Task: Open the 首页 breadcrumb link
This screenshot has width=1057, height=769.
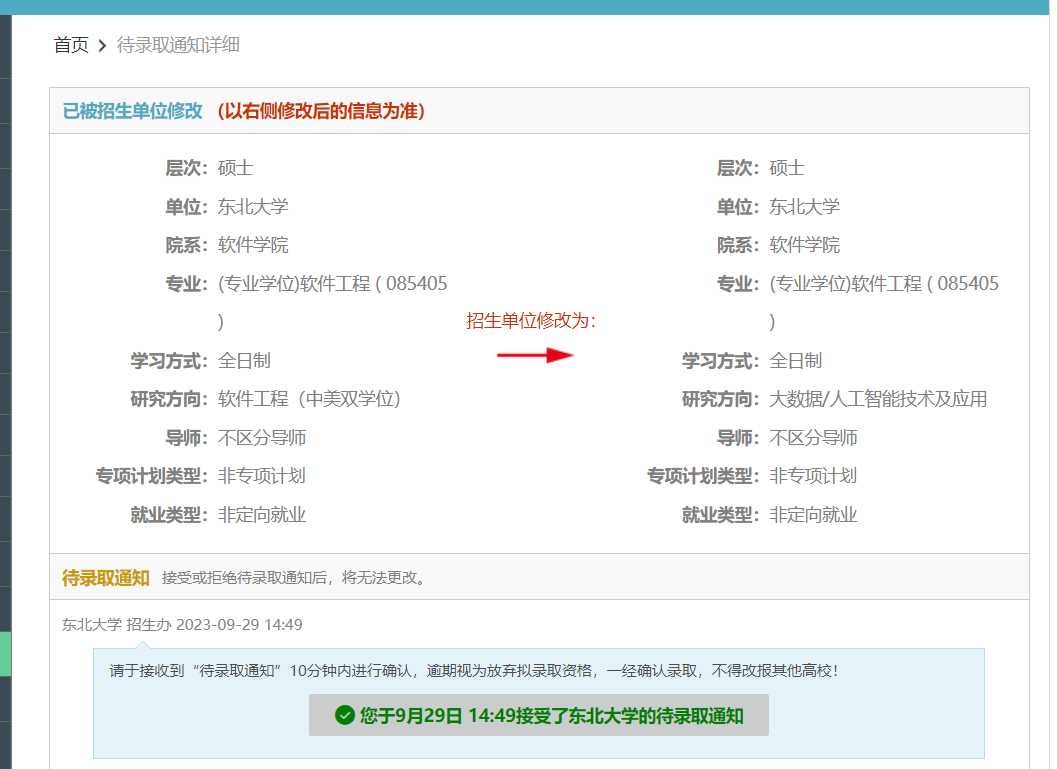Action: [x=70, y=45]
